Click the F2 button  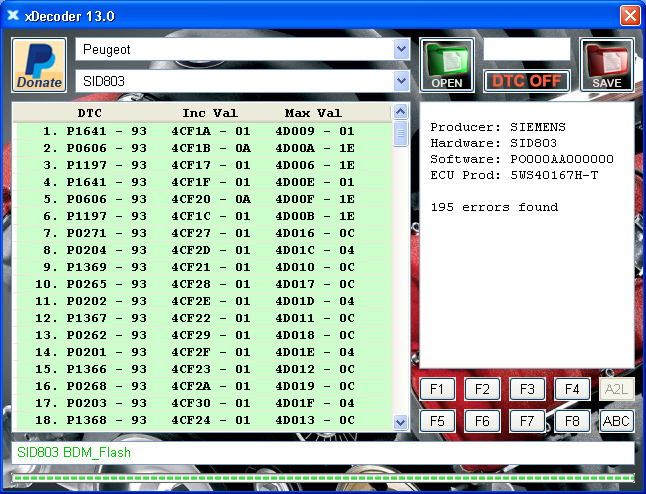coord(482,389)
